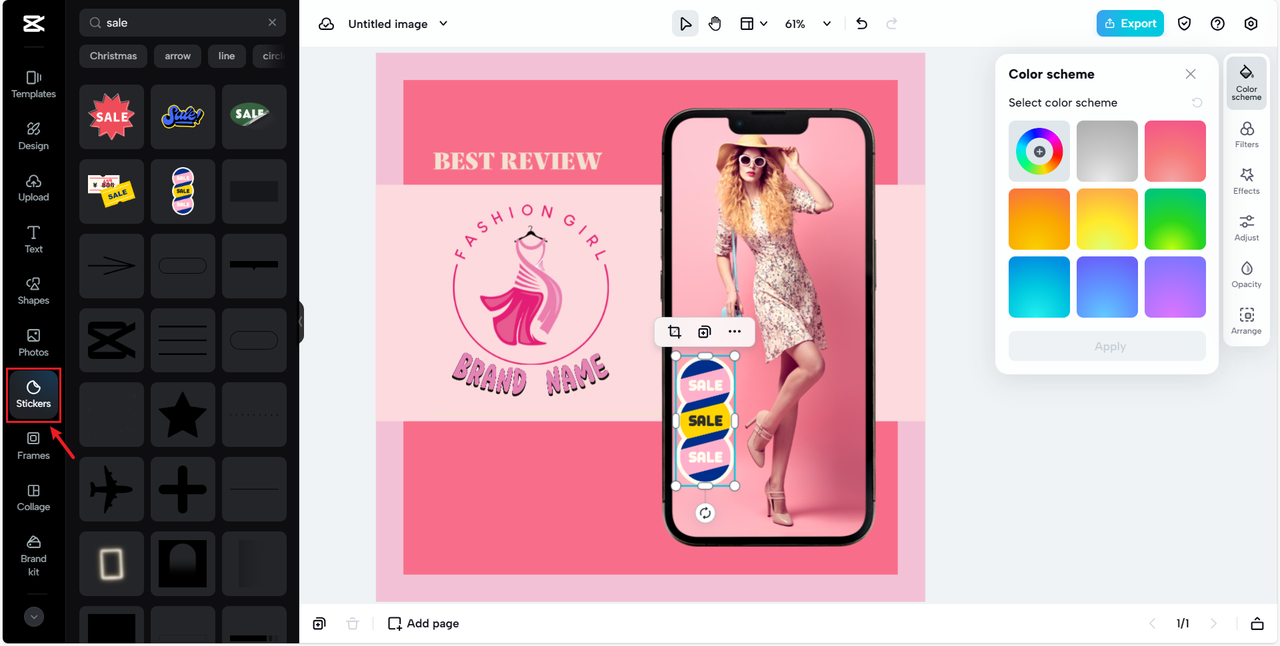
Task: Open the Opacity tool
Action: point(1246,275)
